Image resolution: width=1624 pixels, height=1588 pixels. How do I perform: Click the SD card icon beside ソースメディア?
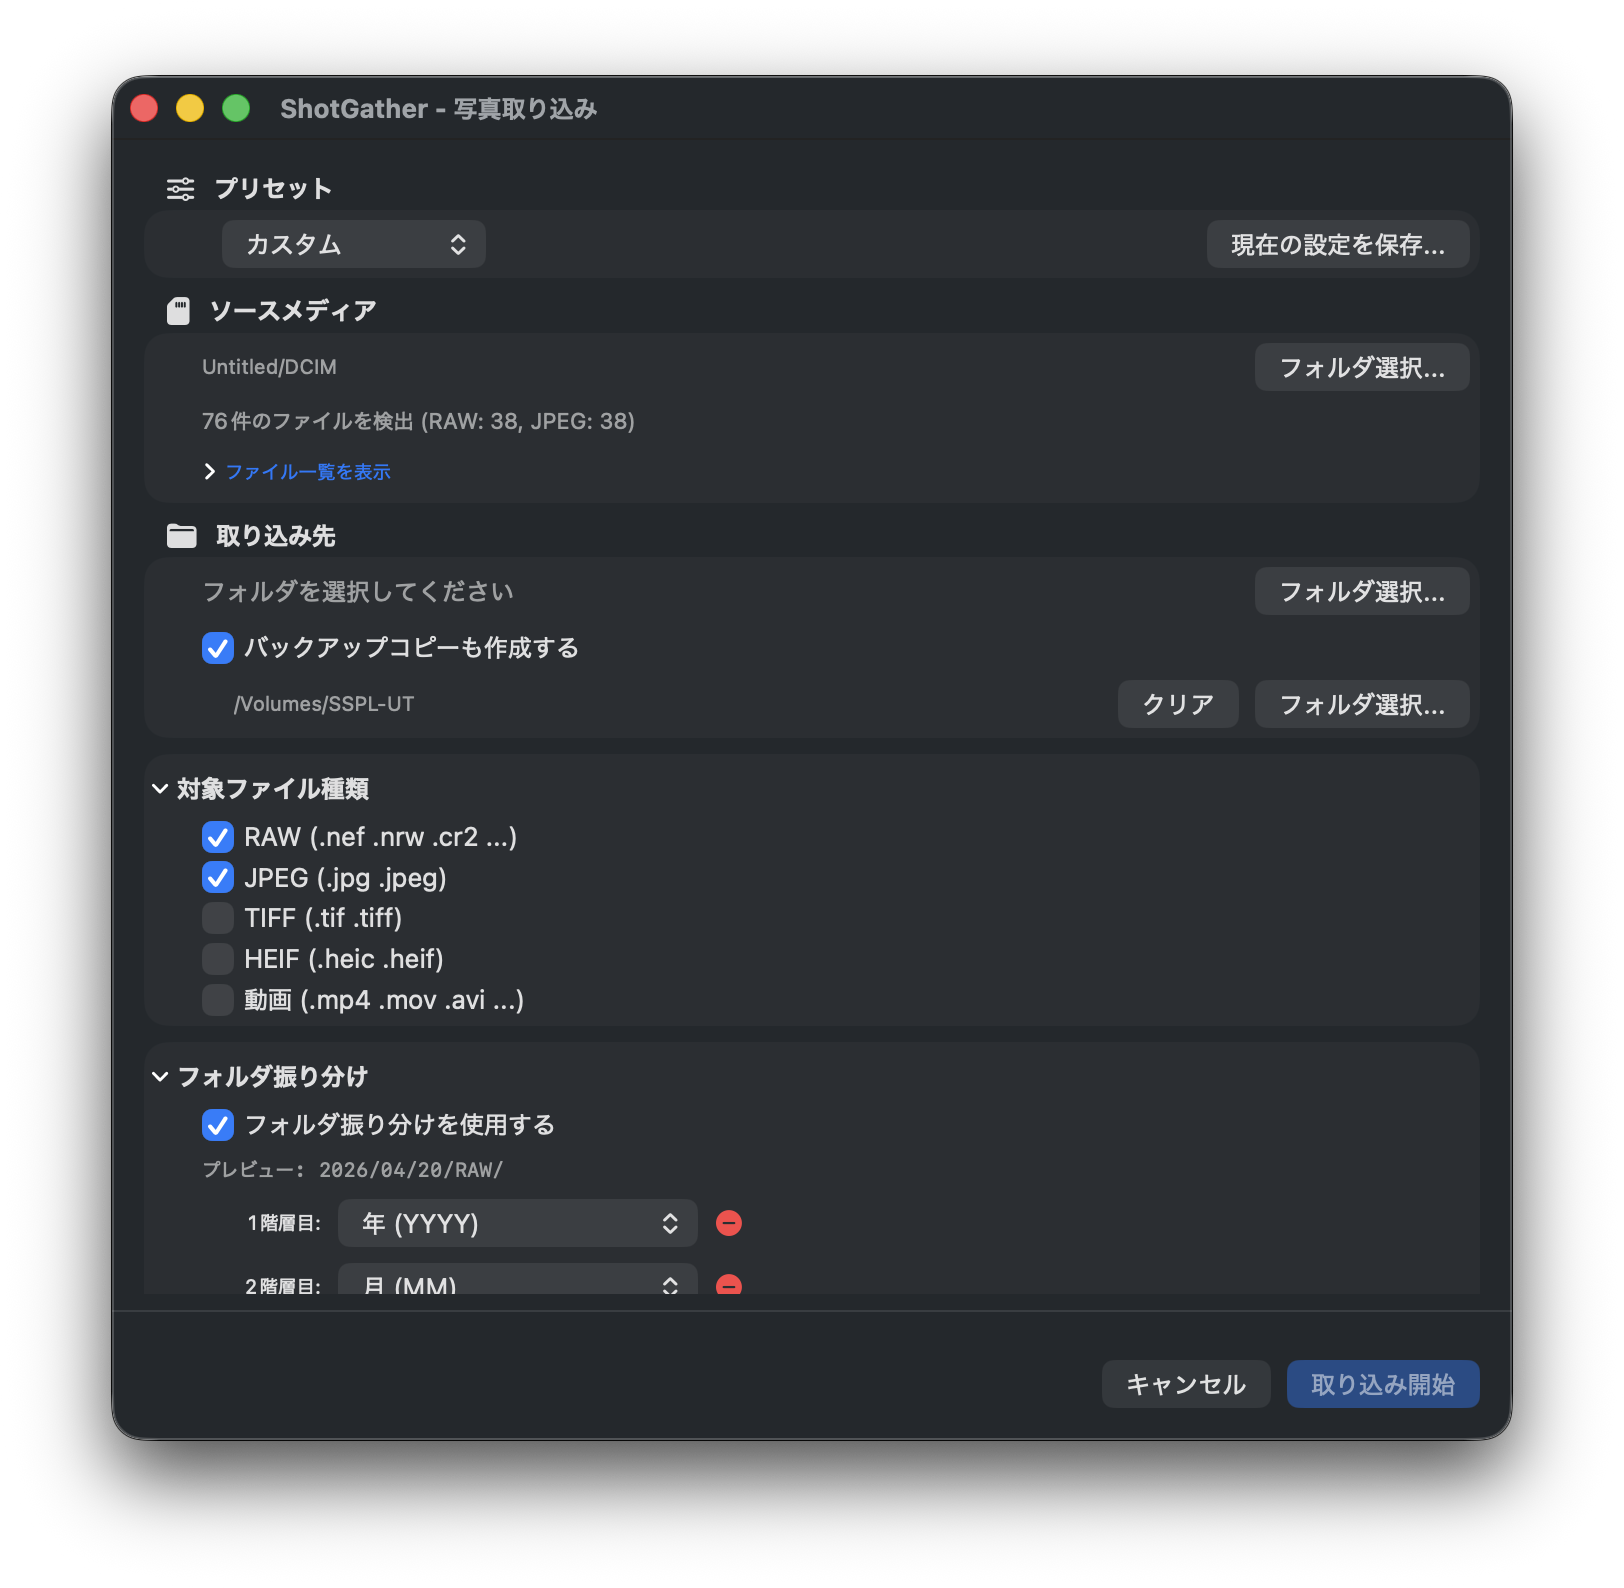(180, 310)
